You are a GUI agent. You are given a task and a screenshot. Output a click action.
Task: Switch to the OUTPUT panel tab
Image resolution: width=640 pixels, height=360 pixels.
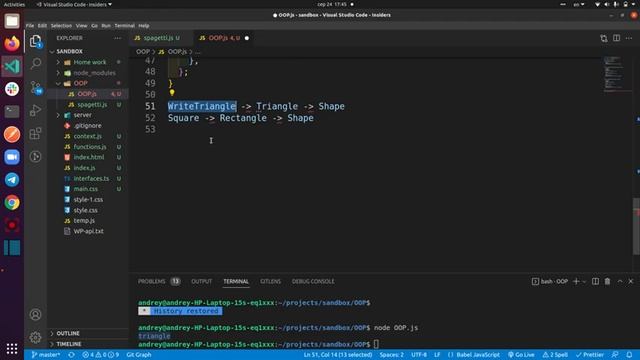click(202, 281)
